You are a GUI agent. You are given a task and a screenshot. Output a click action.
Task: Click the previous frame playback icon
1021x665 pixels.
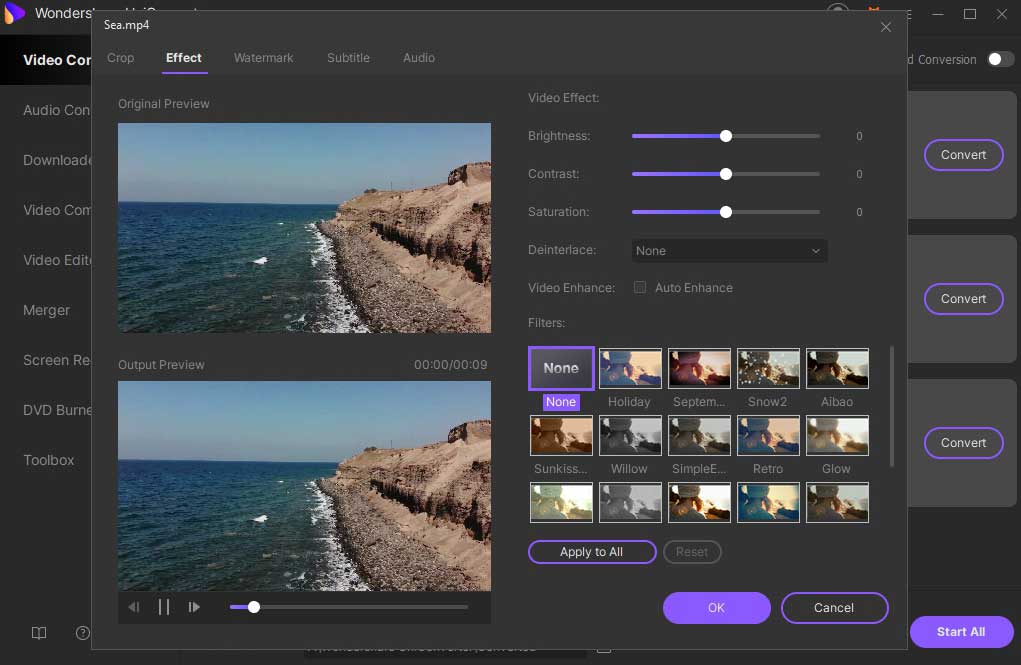(134, 607)
